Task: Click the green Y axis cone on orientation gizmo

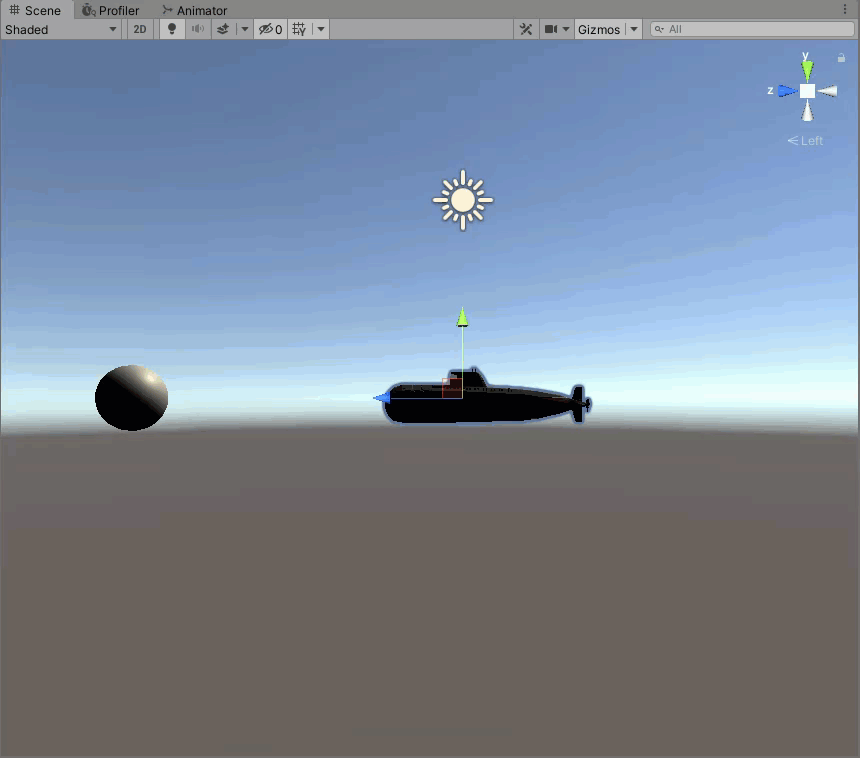Action: [x=807, y=70]
